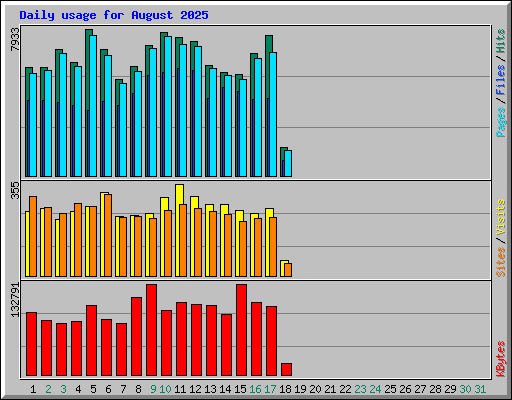This screenshot has height=400, width=512.
Task: Click the Sites legend label
Action: pos(500,262)
